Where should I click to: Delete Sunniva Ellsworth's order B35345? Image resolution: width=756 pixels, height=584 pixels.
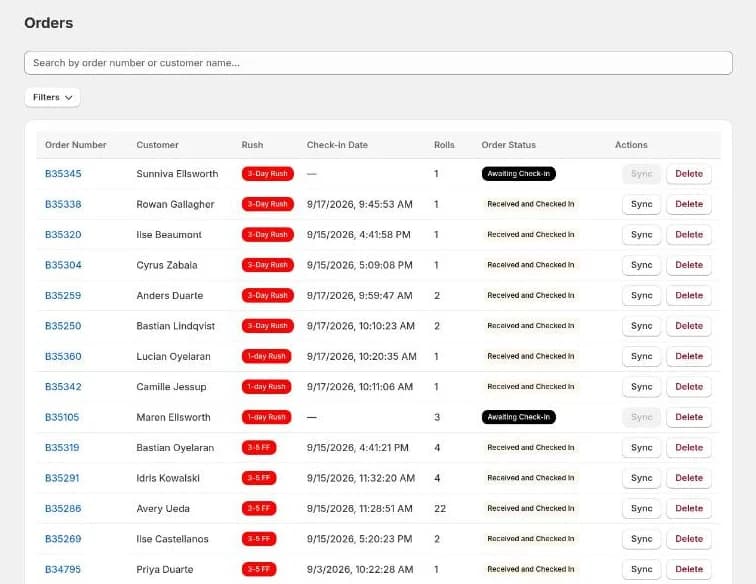pos(689,174)
